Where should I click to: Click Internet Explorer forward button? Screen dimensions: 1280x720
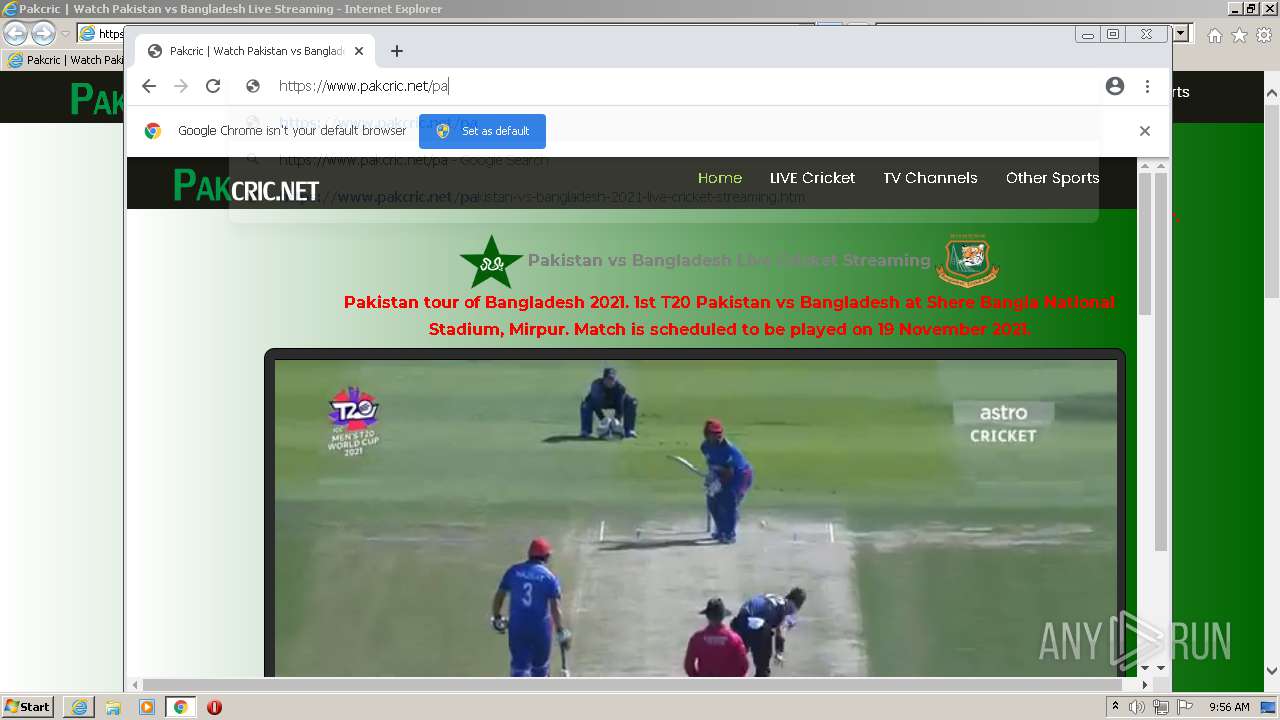pos(43,34)
